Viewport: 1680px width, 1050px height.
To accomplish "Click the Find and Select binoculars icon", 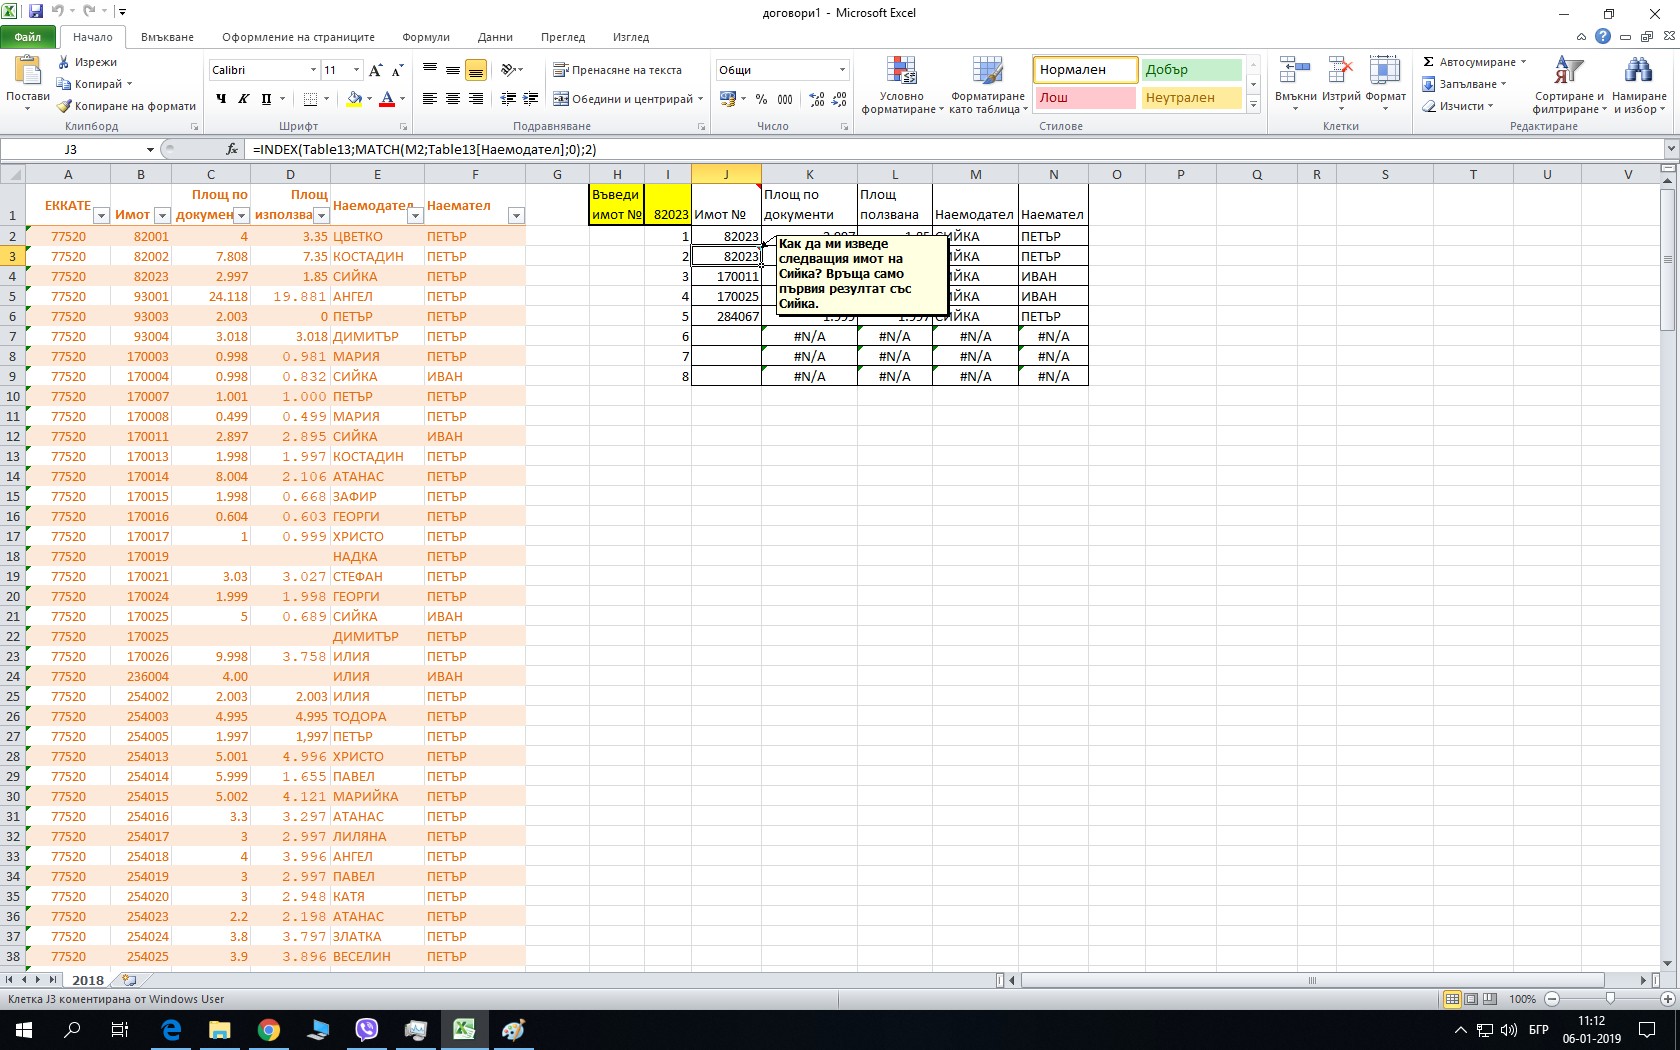I will tap(1638, 72).
